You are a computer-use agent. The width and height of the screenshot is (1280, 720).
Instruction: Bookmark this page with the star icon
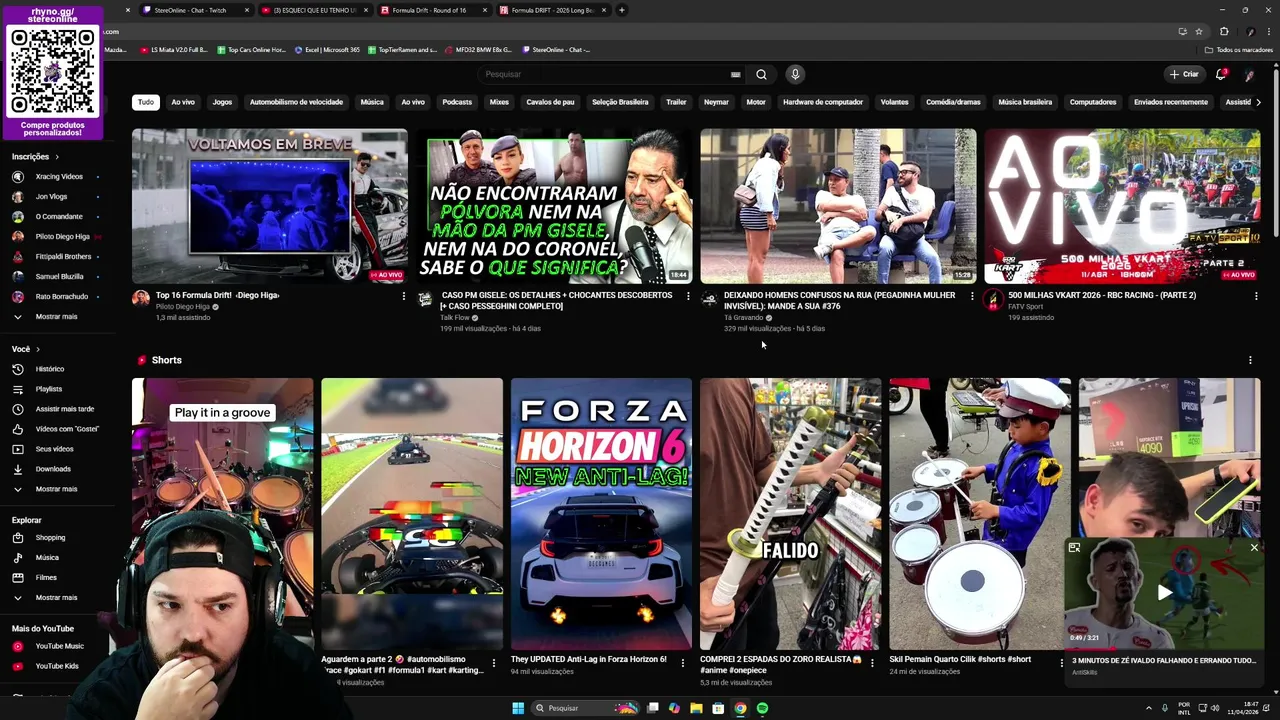click(x=1198, y=31)
